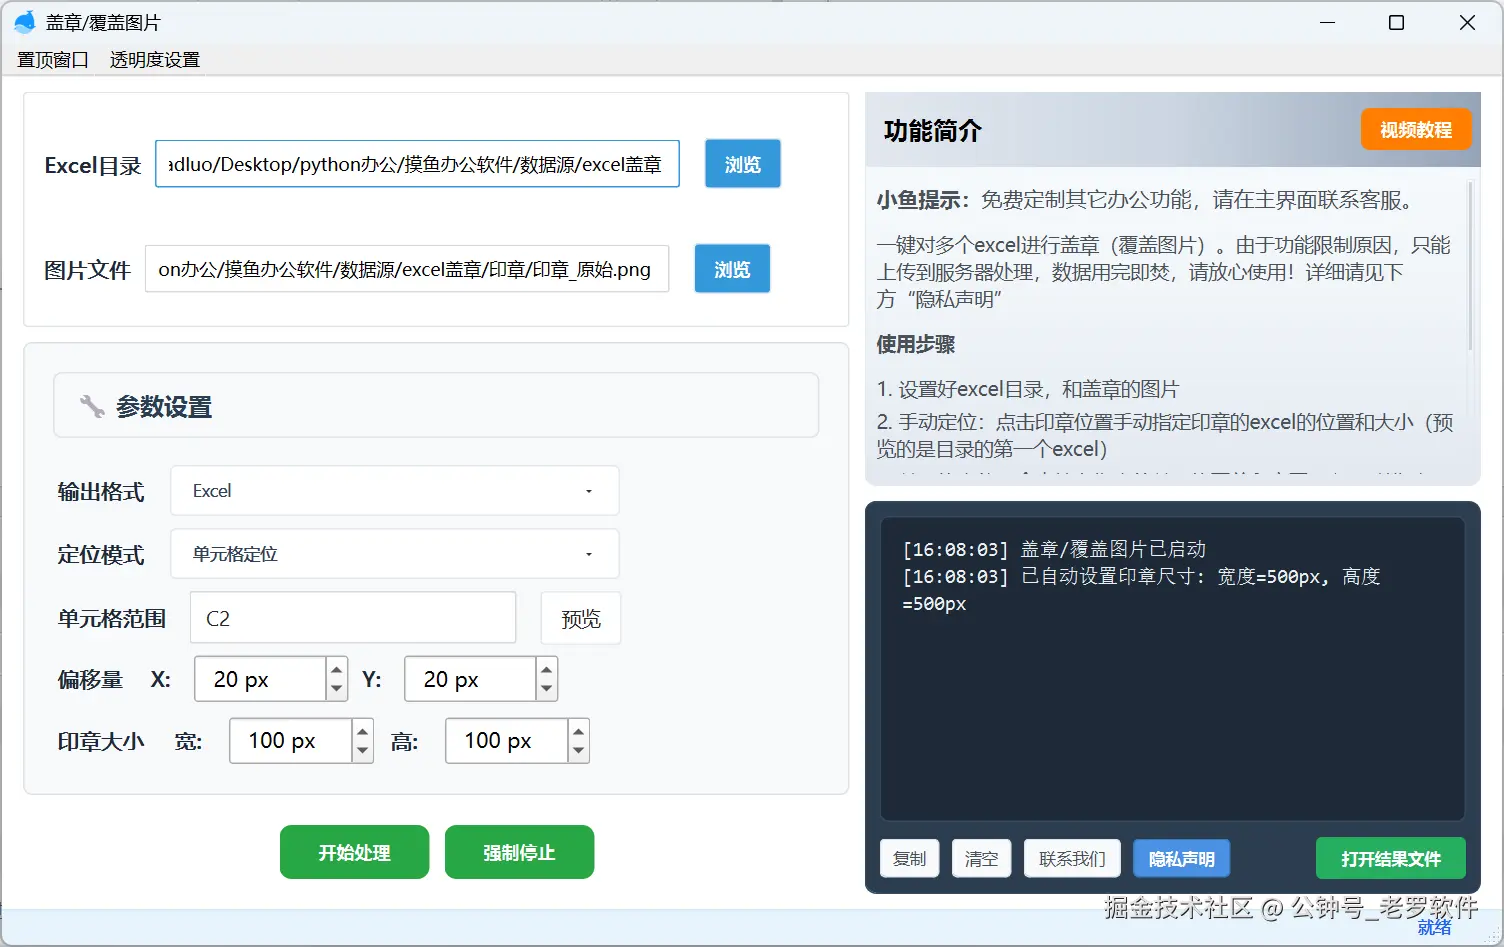Click 浏览 button next to Excel目录
The image size is (1504, 947).
(x=742, y=164)
